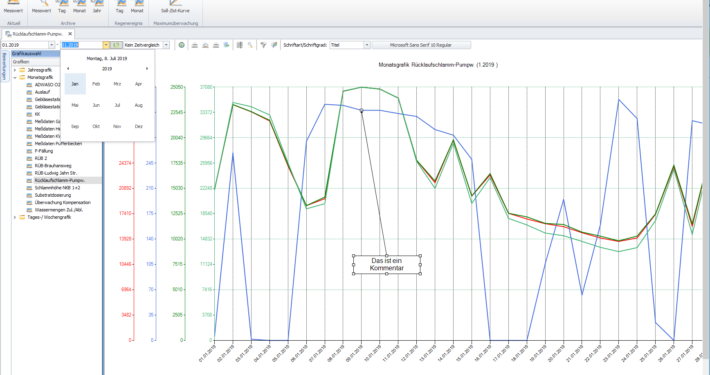The width and height of the screenshot is (710, 375).
Task: Open the Tag archive graphic
Action: (x=62, y=7)
